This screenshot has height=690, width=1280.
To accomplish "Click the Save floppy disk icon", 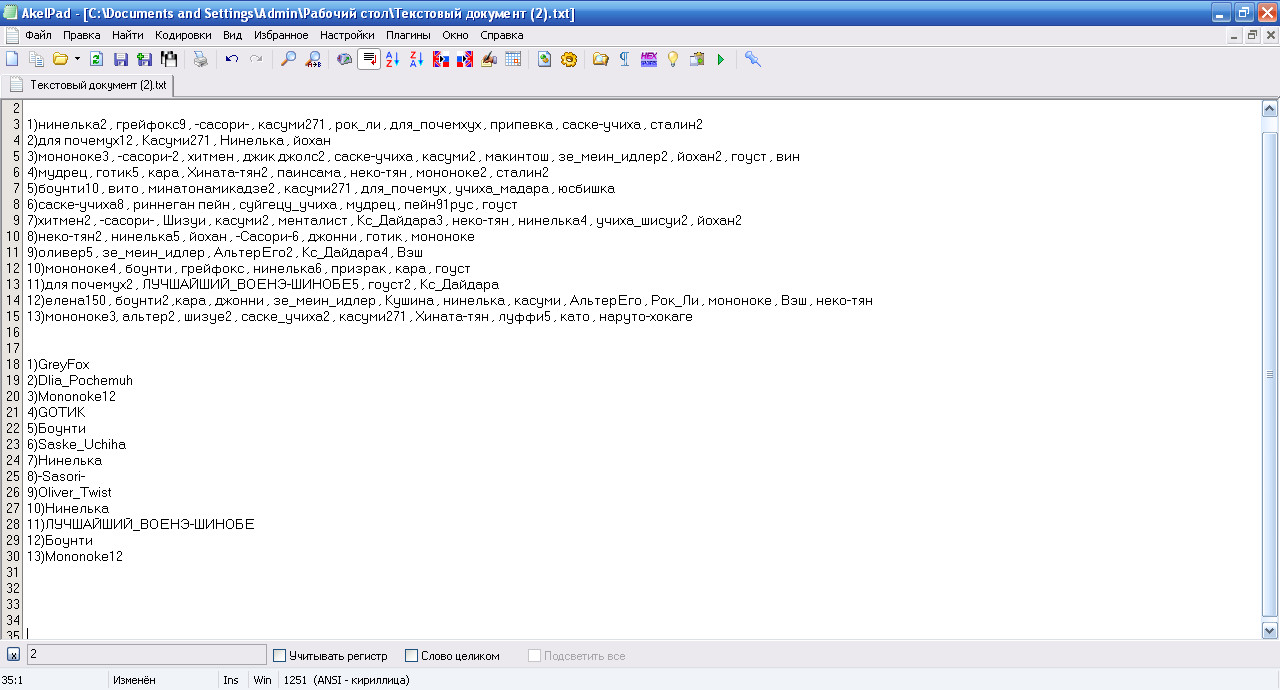I will (121, 60).
